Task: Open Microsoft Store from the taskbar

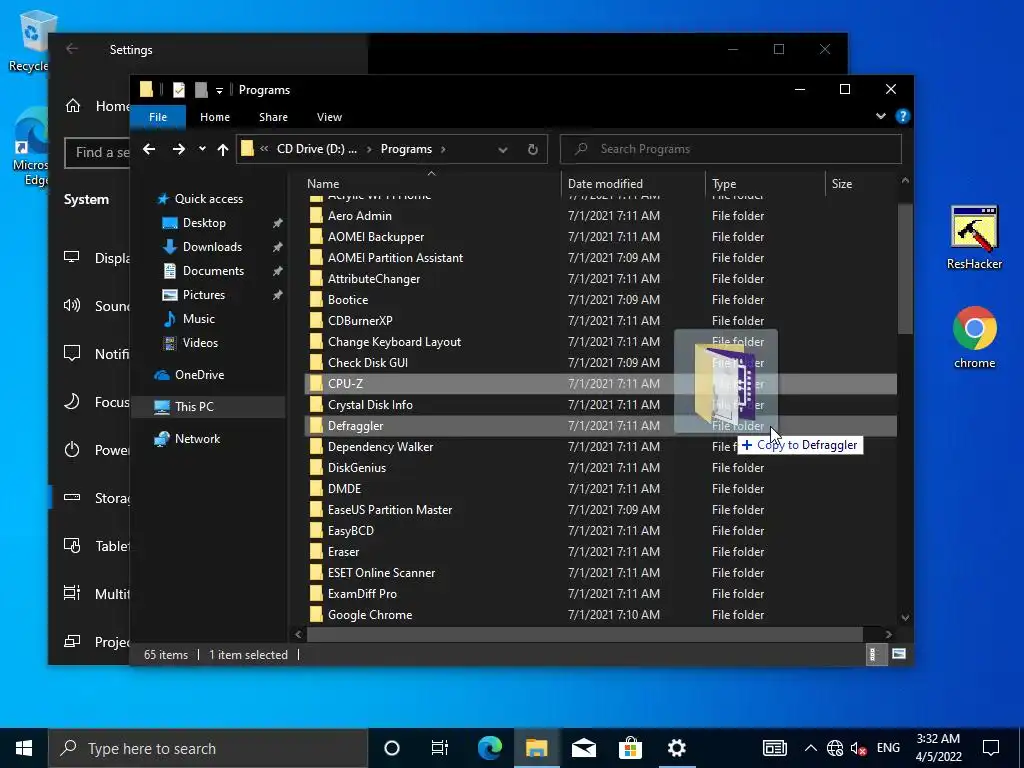Action: click(x=630, y=748)
